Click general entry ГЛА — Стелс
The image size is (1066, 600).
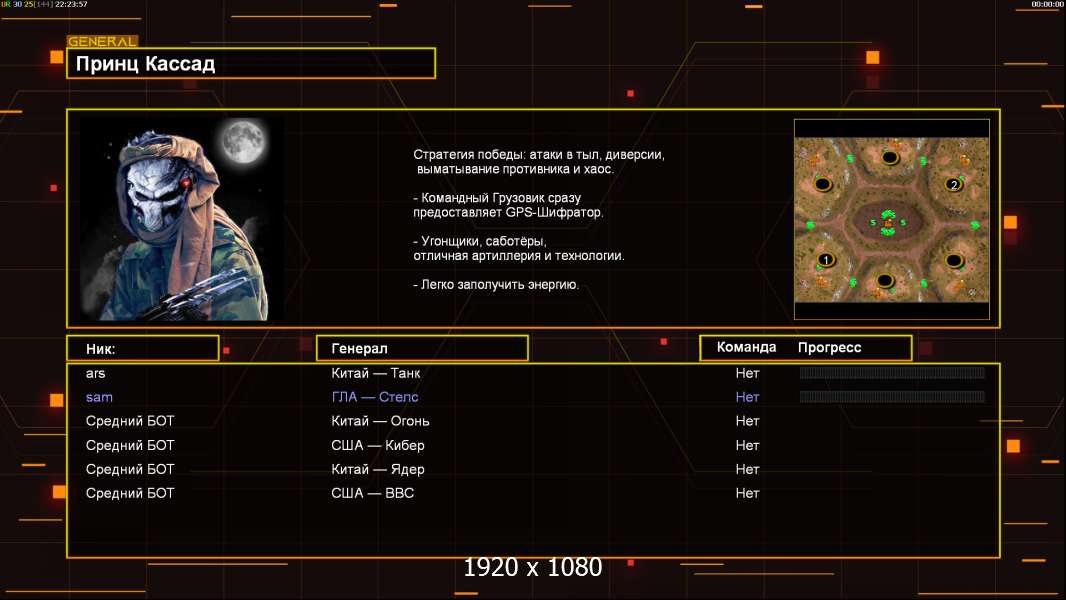375,397
